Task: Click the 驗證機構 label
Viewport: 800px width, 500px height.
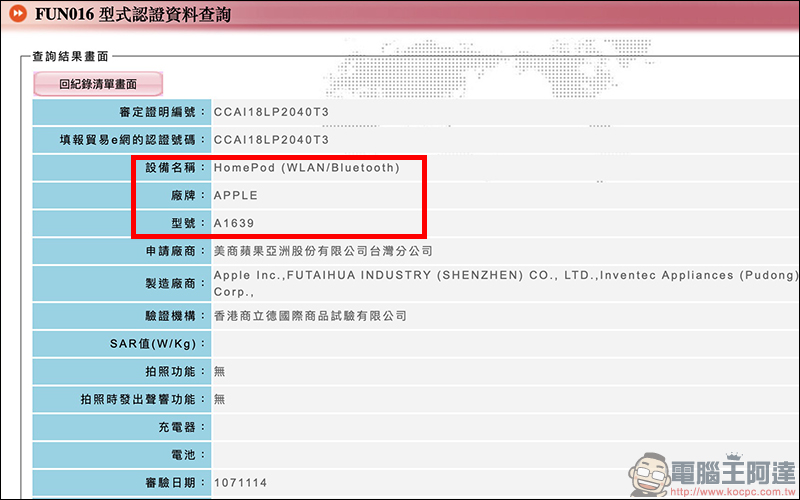Action: coord(176,316)
